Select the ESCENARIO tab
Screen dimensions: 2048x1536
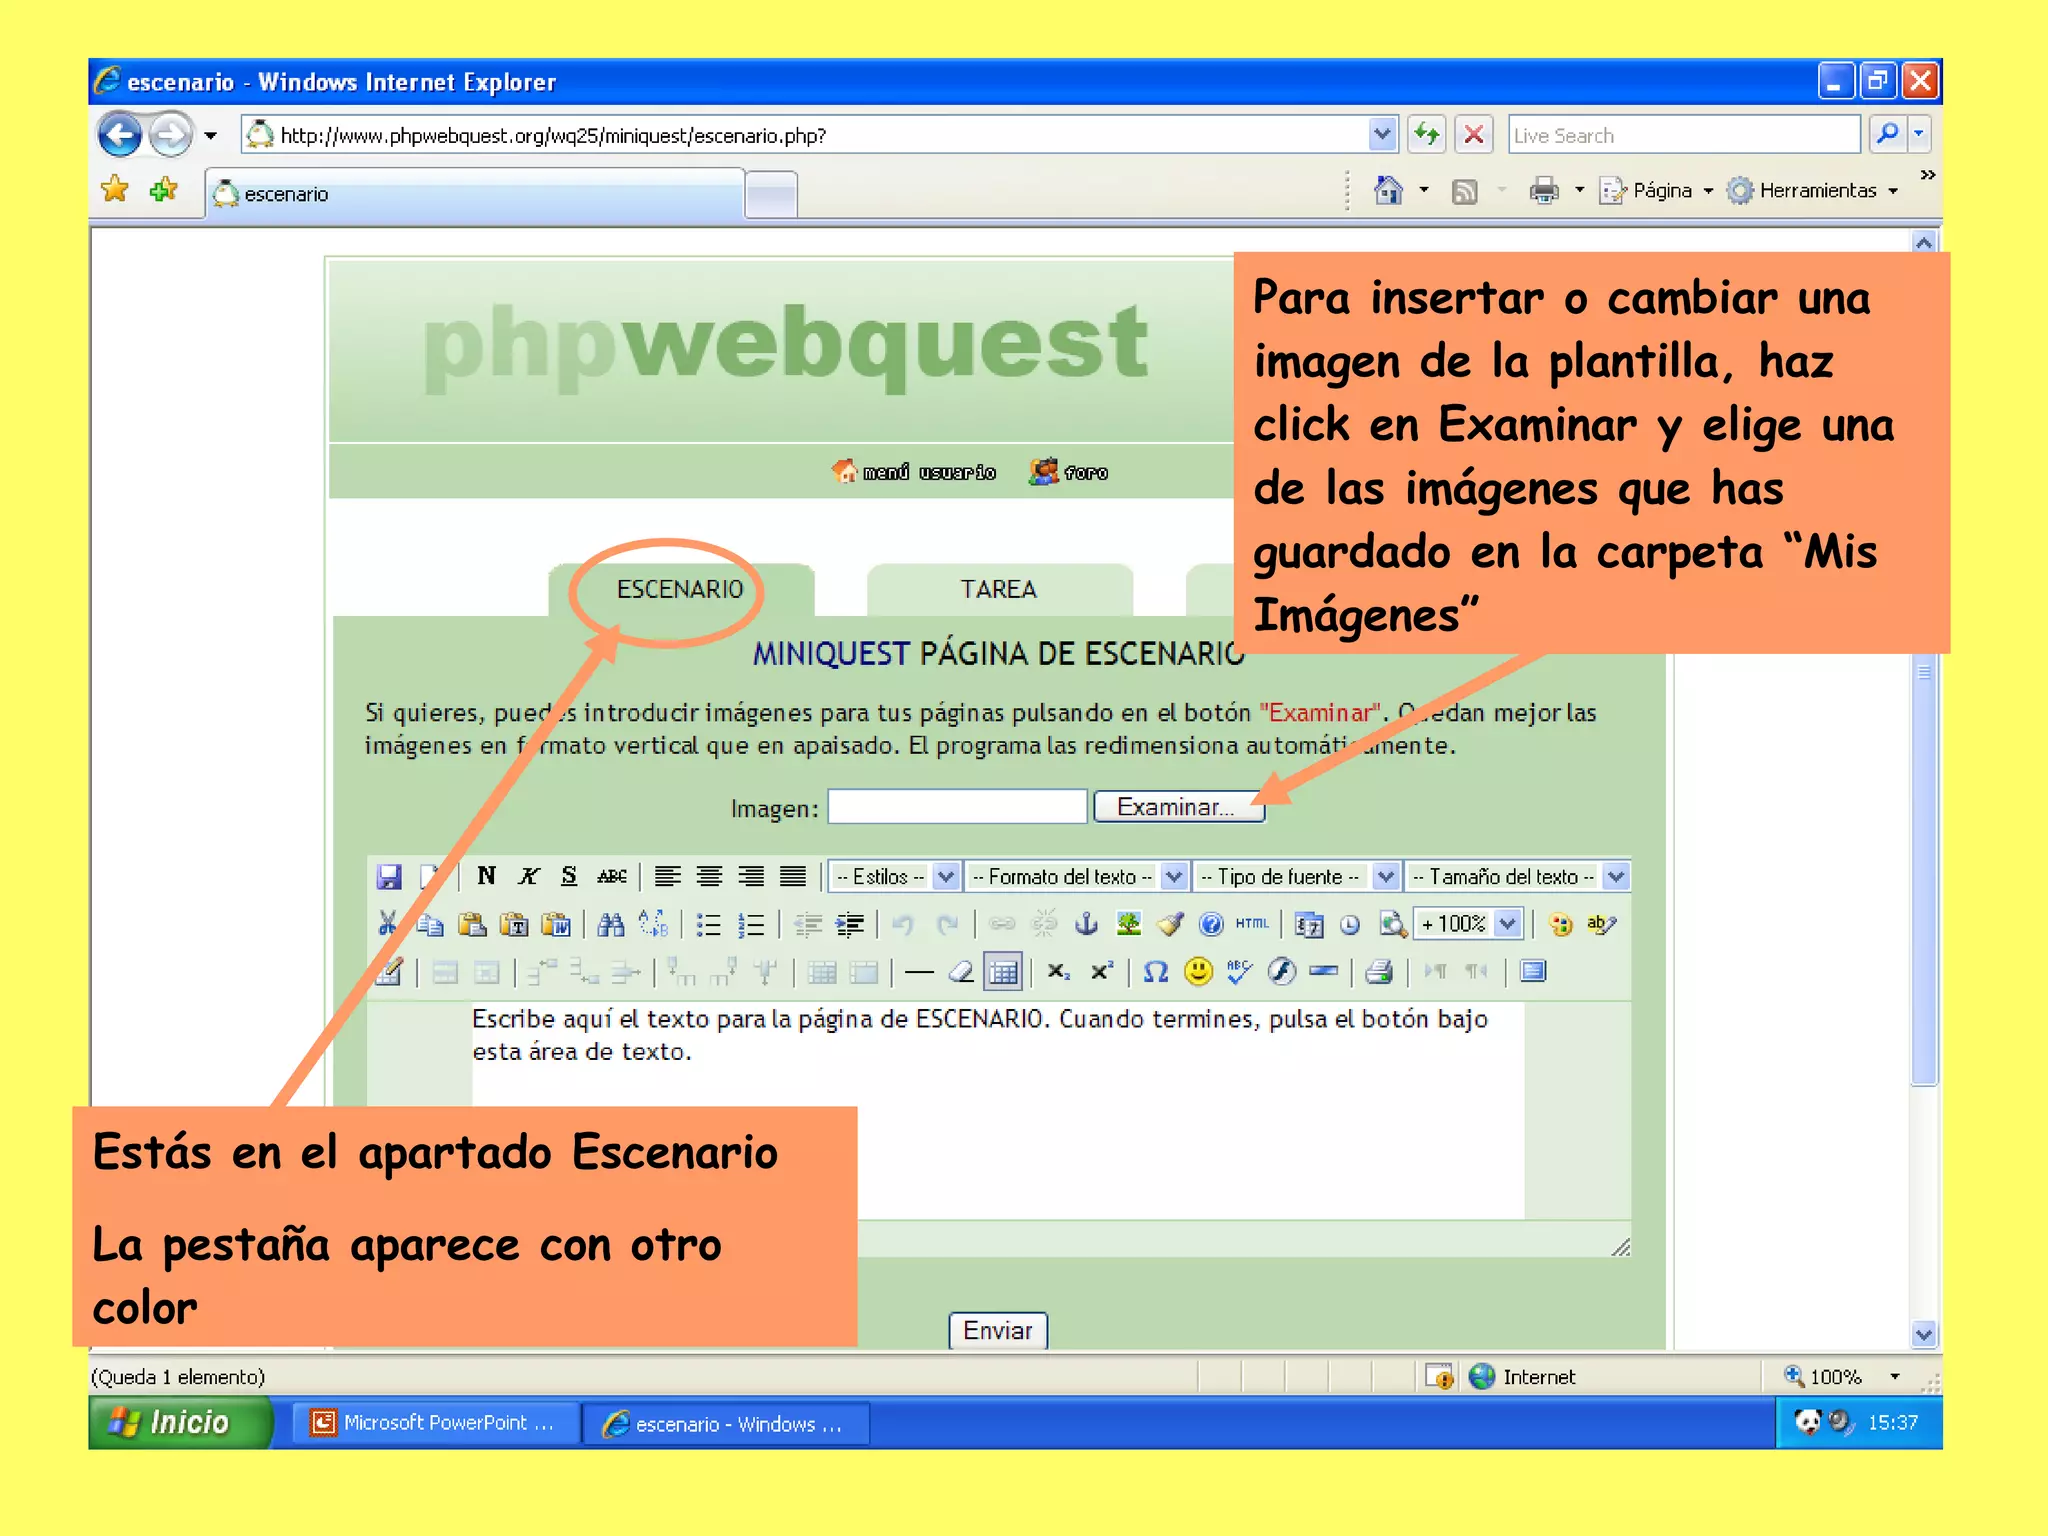click(680, 590)
